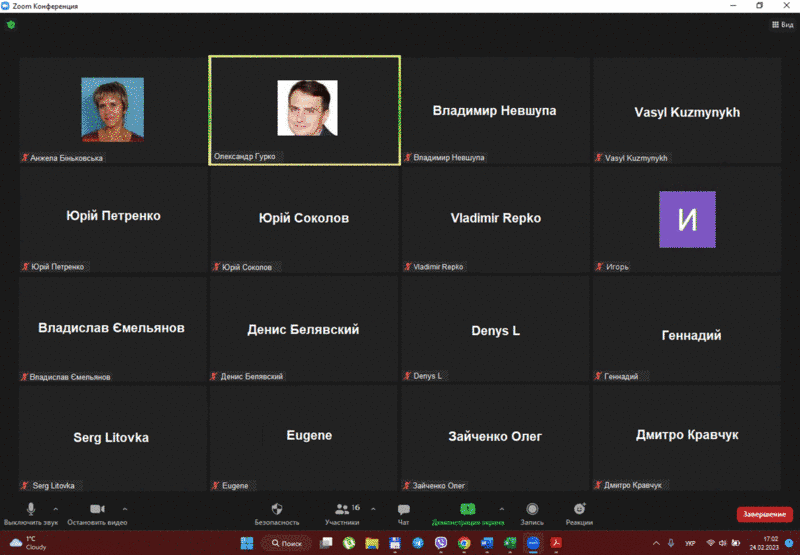Expand the arrow next to Участники
Image resolution: width=800 pixels, height=555 pixels.
[373, 507]
